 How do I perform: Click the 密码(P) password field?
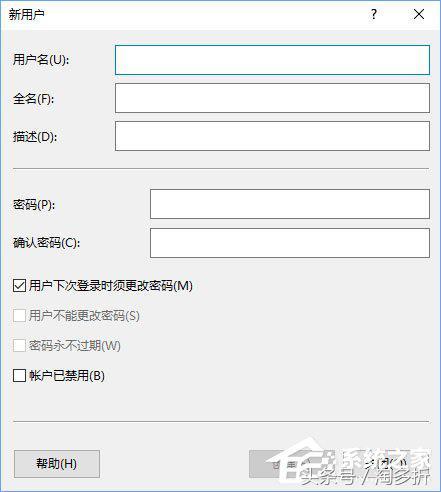point(290,204)
